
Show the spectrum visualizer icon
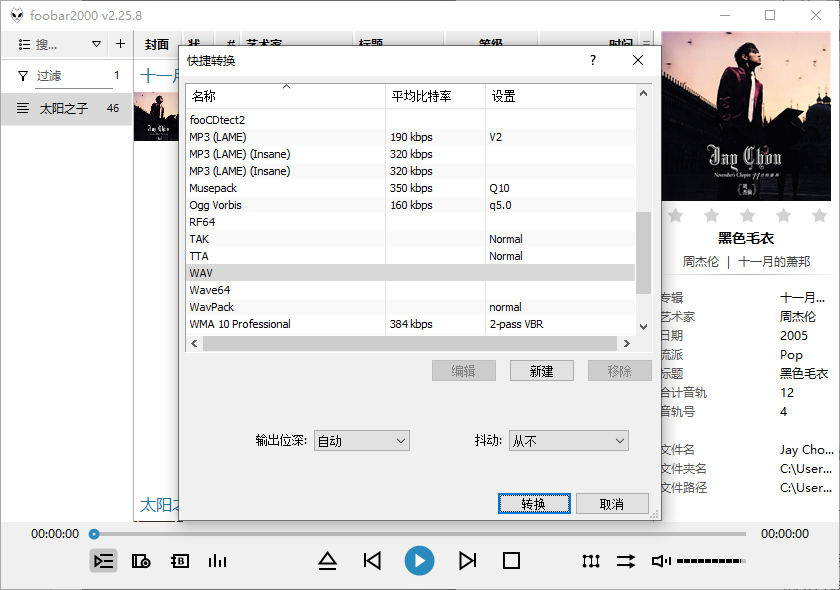[217, 561]
